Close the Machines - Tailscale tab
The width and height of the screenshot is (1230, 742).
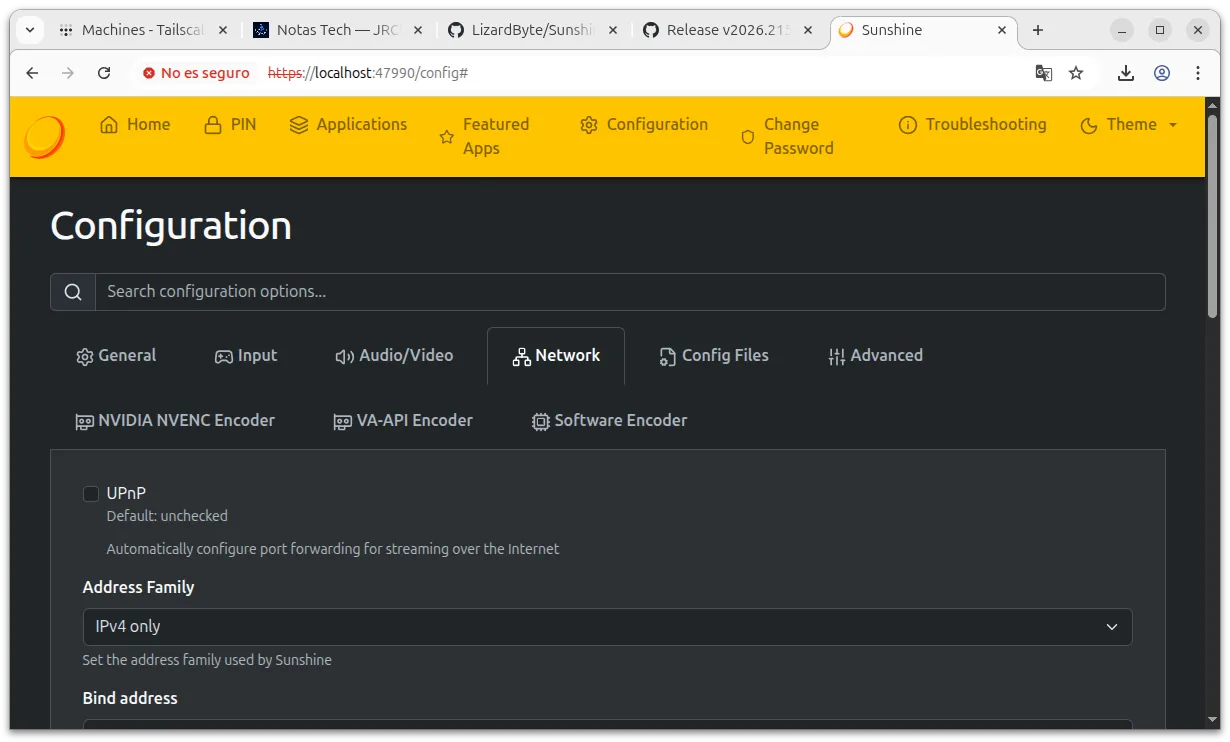point(221,30)
